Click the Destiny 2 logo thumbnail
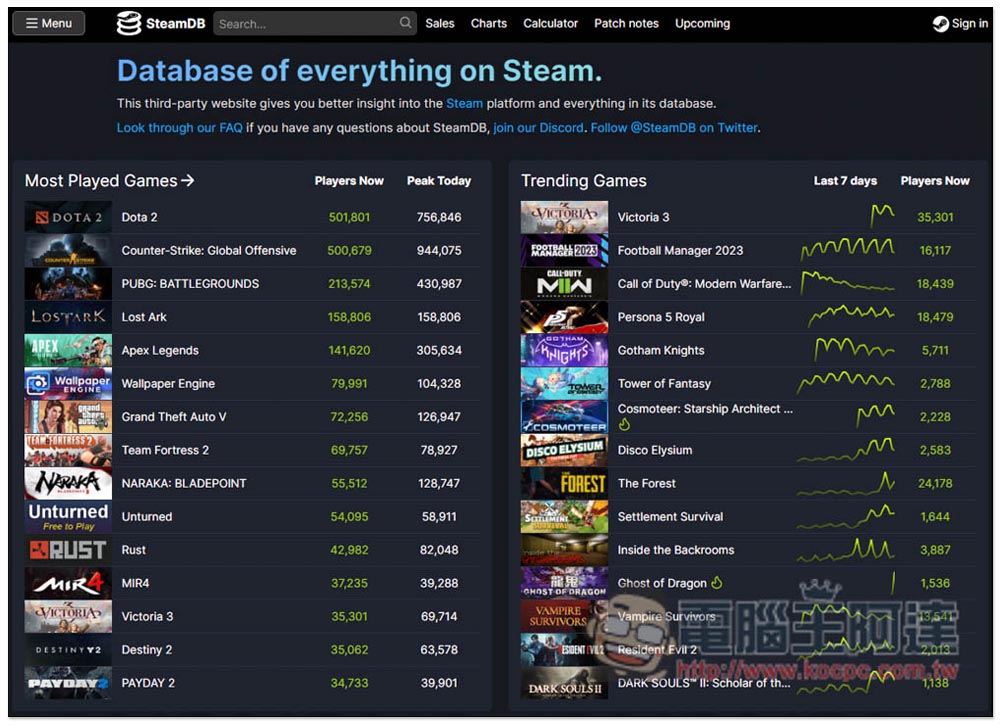 (68, 650)
